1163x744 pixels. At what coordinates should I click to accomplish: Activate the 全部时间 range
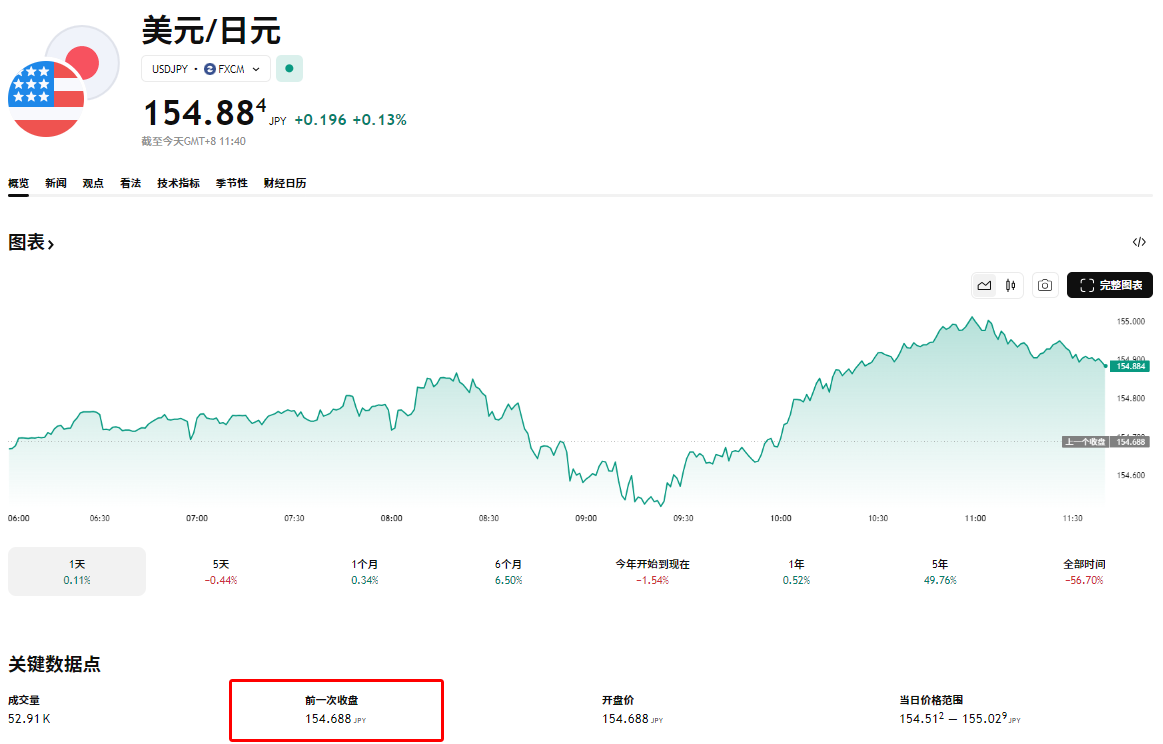click(x=1082, y=570)
